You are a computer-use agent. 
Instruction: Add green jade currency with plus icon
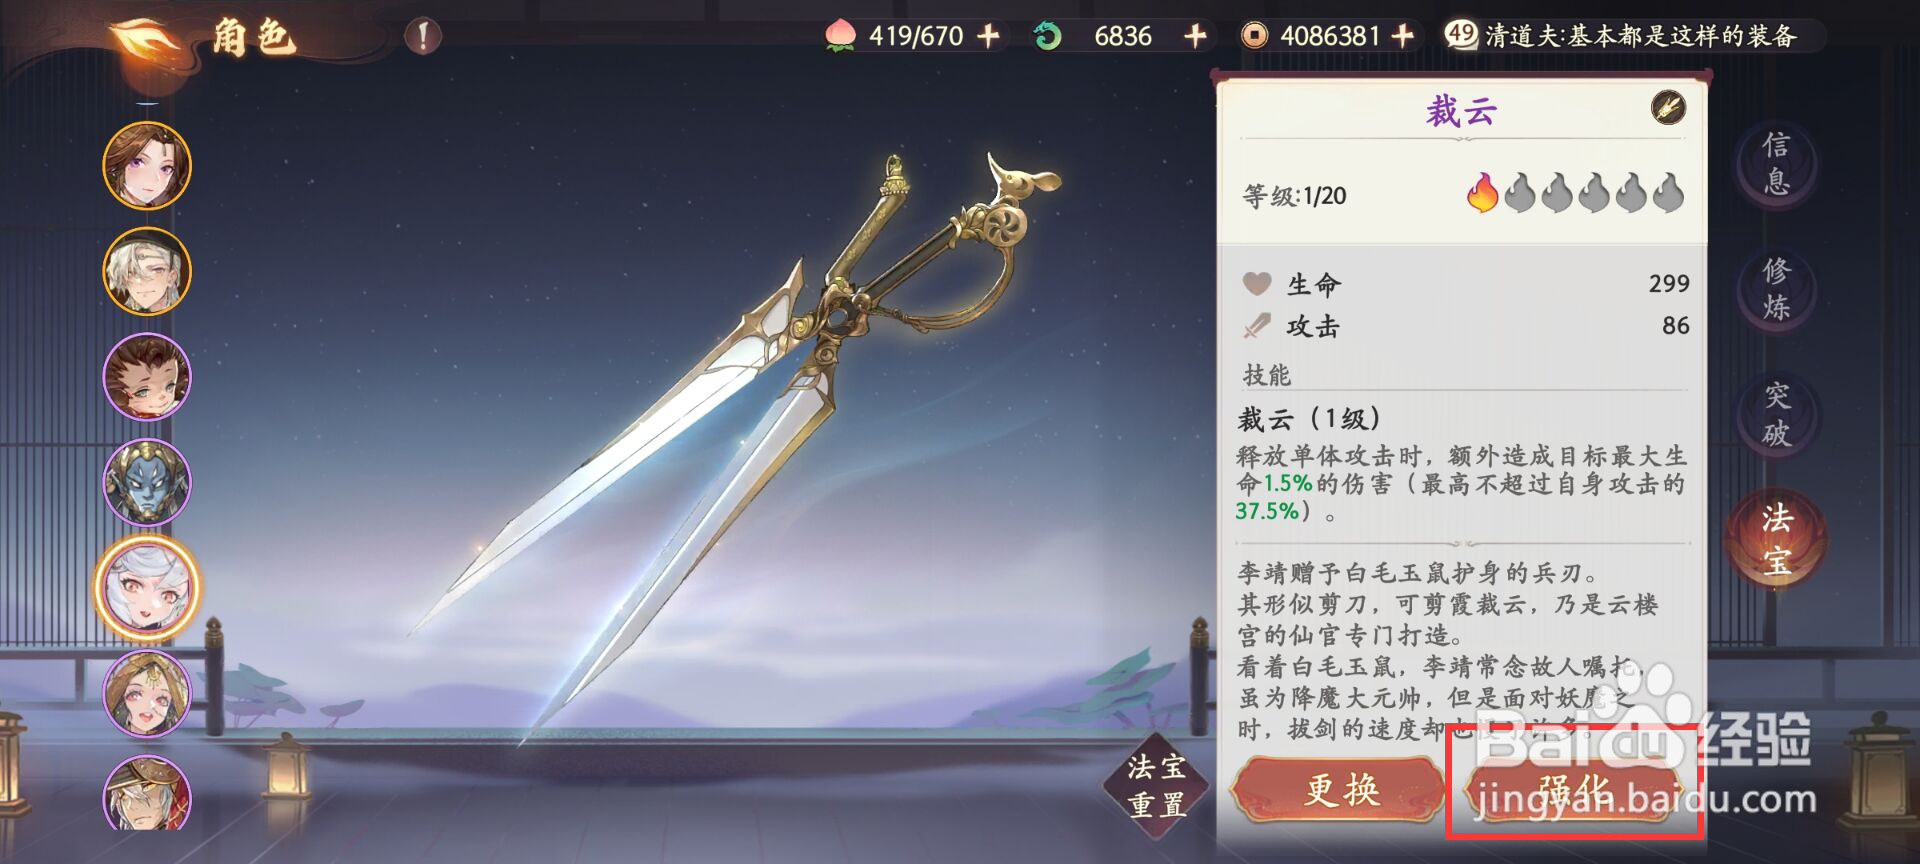[1195, 36]
